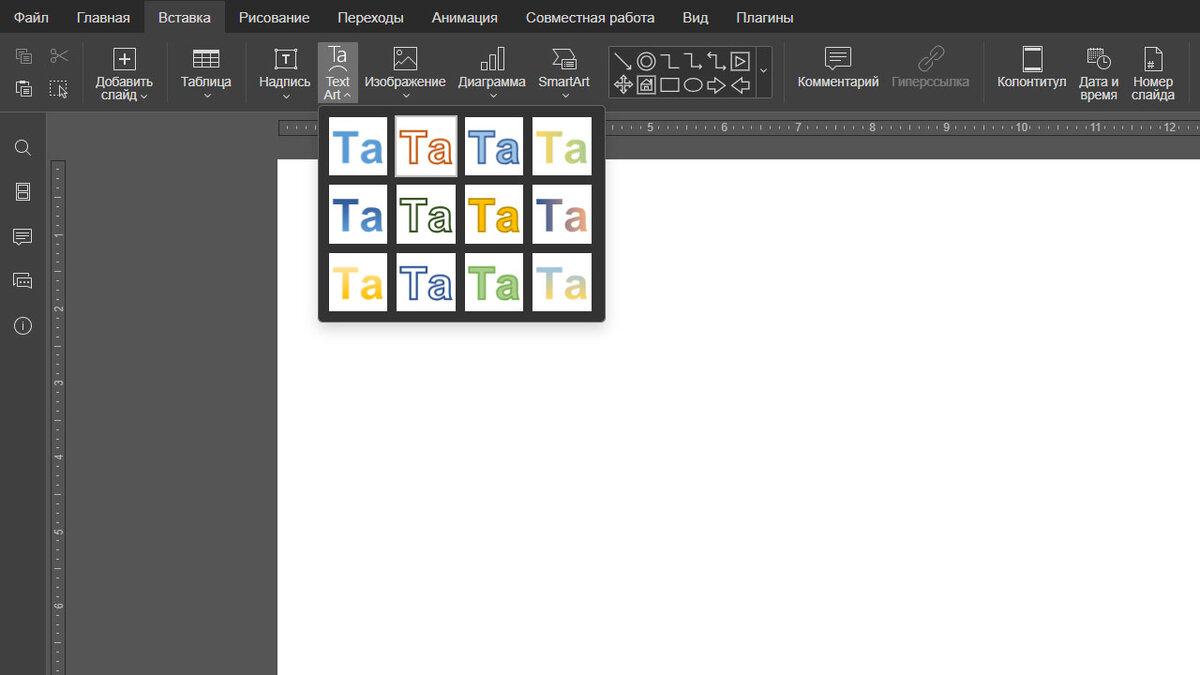
Task: Select the double-arrow elbow connector shape
Action: click(717, 62)
